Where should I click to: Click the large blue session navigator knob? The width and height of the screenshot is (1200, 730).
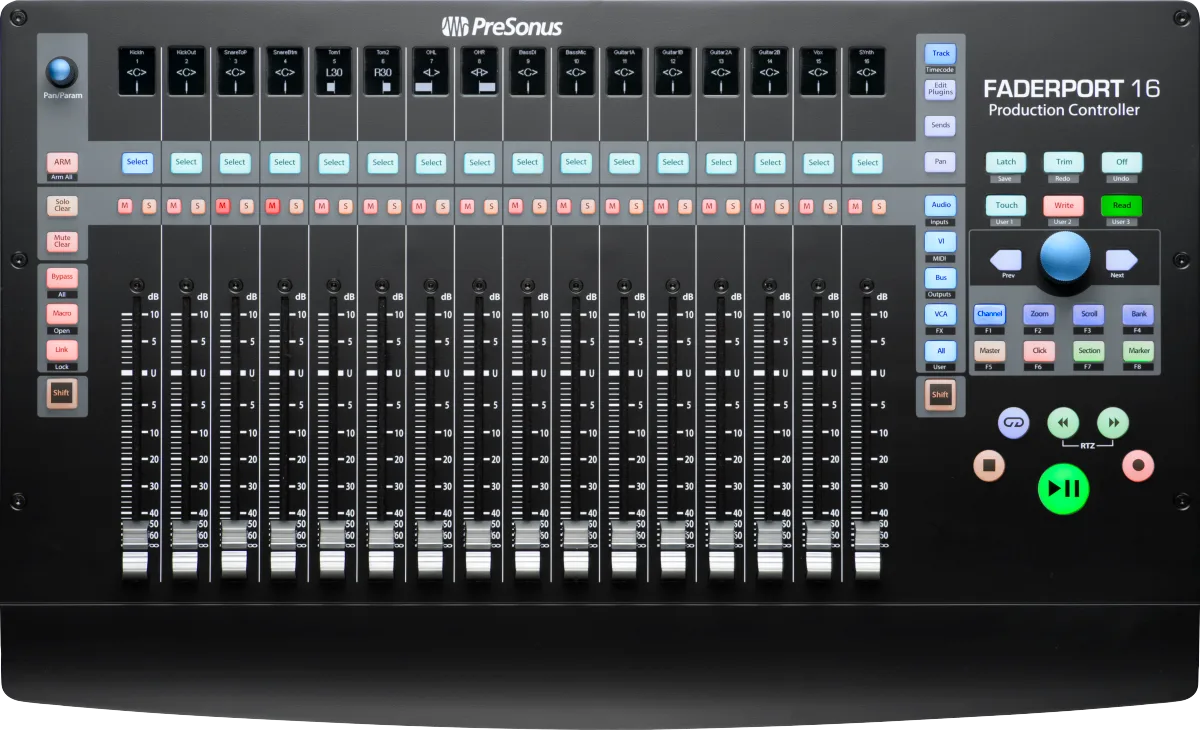[x=1065, y=257]
